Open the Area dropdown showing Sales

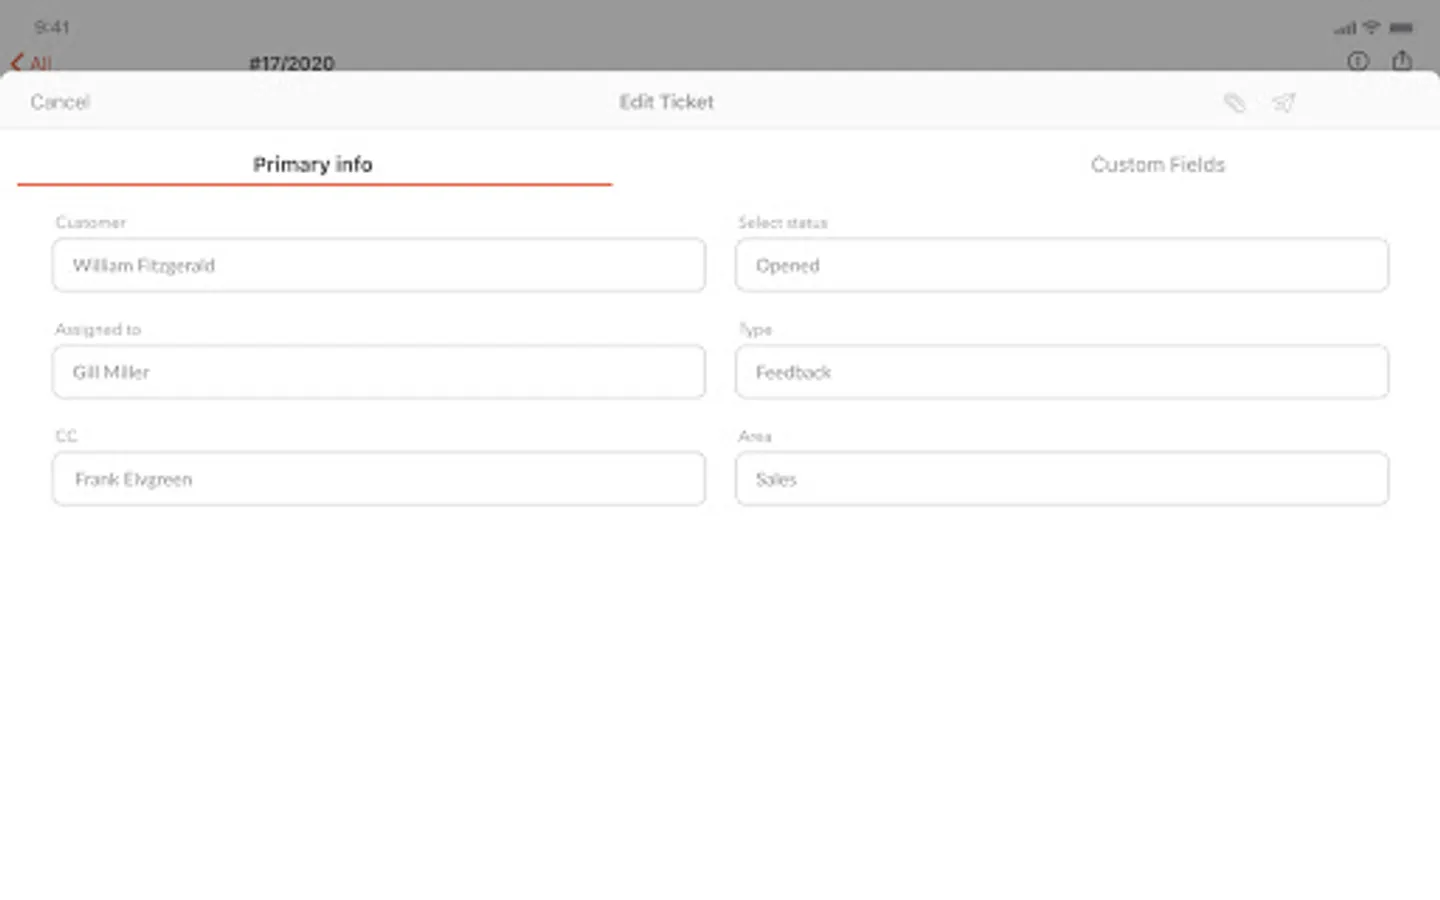pyautogui.click(x=1061, y=479)
